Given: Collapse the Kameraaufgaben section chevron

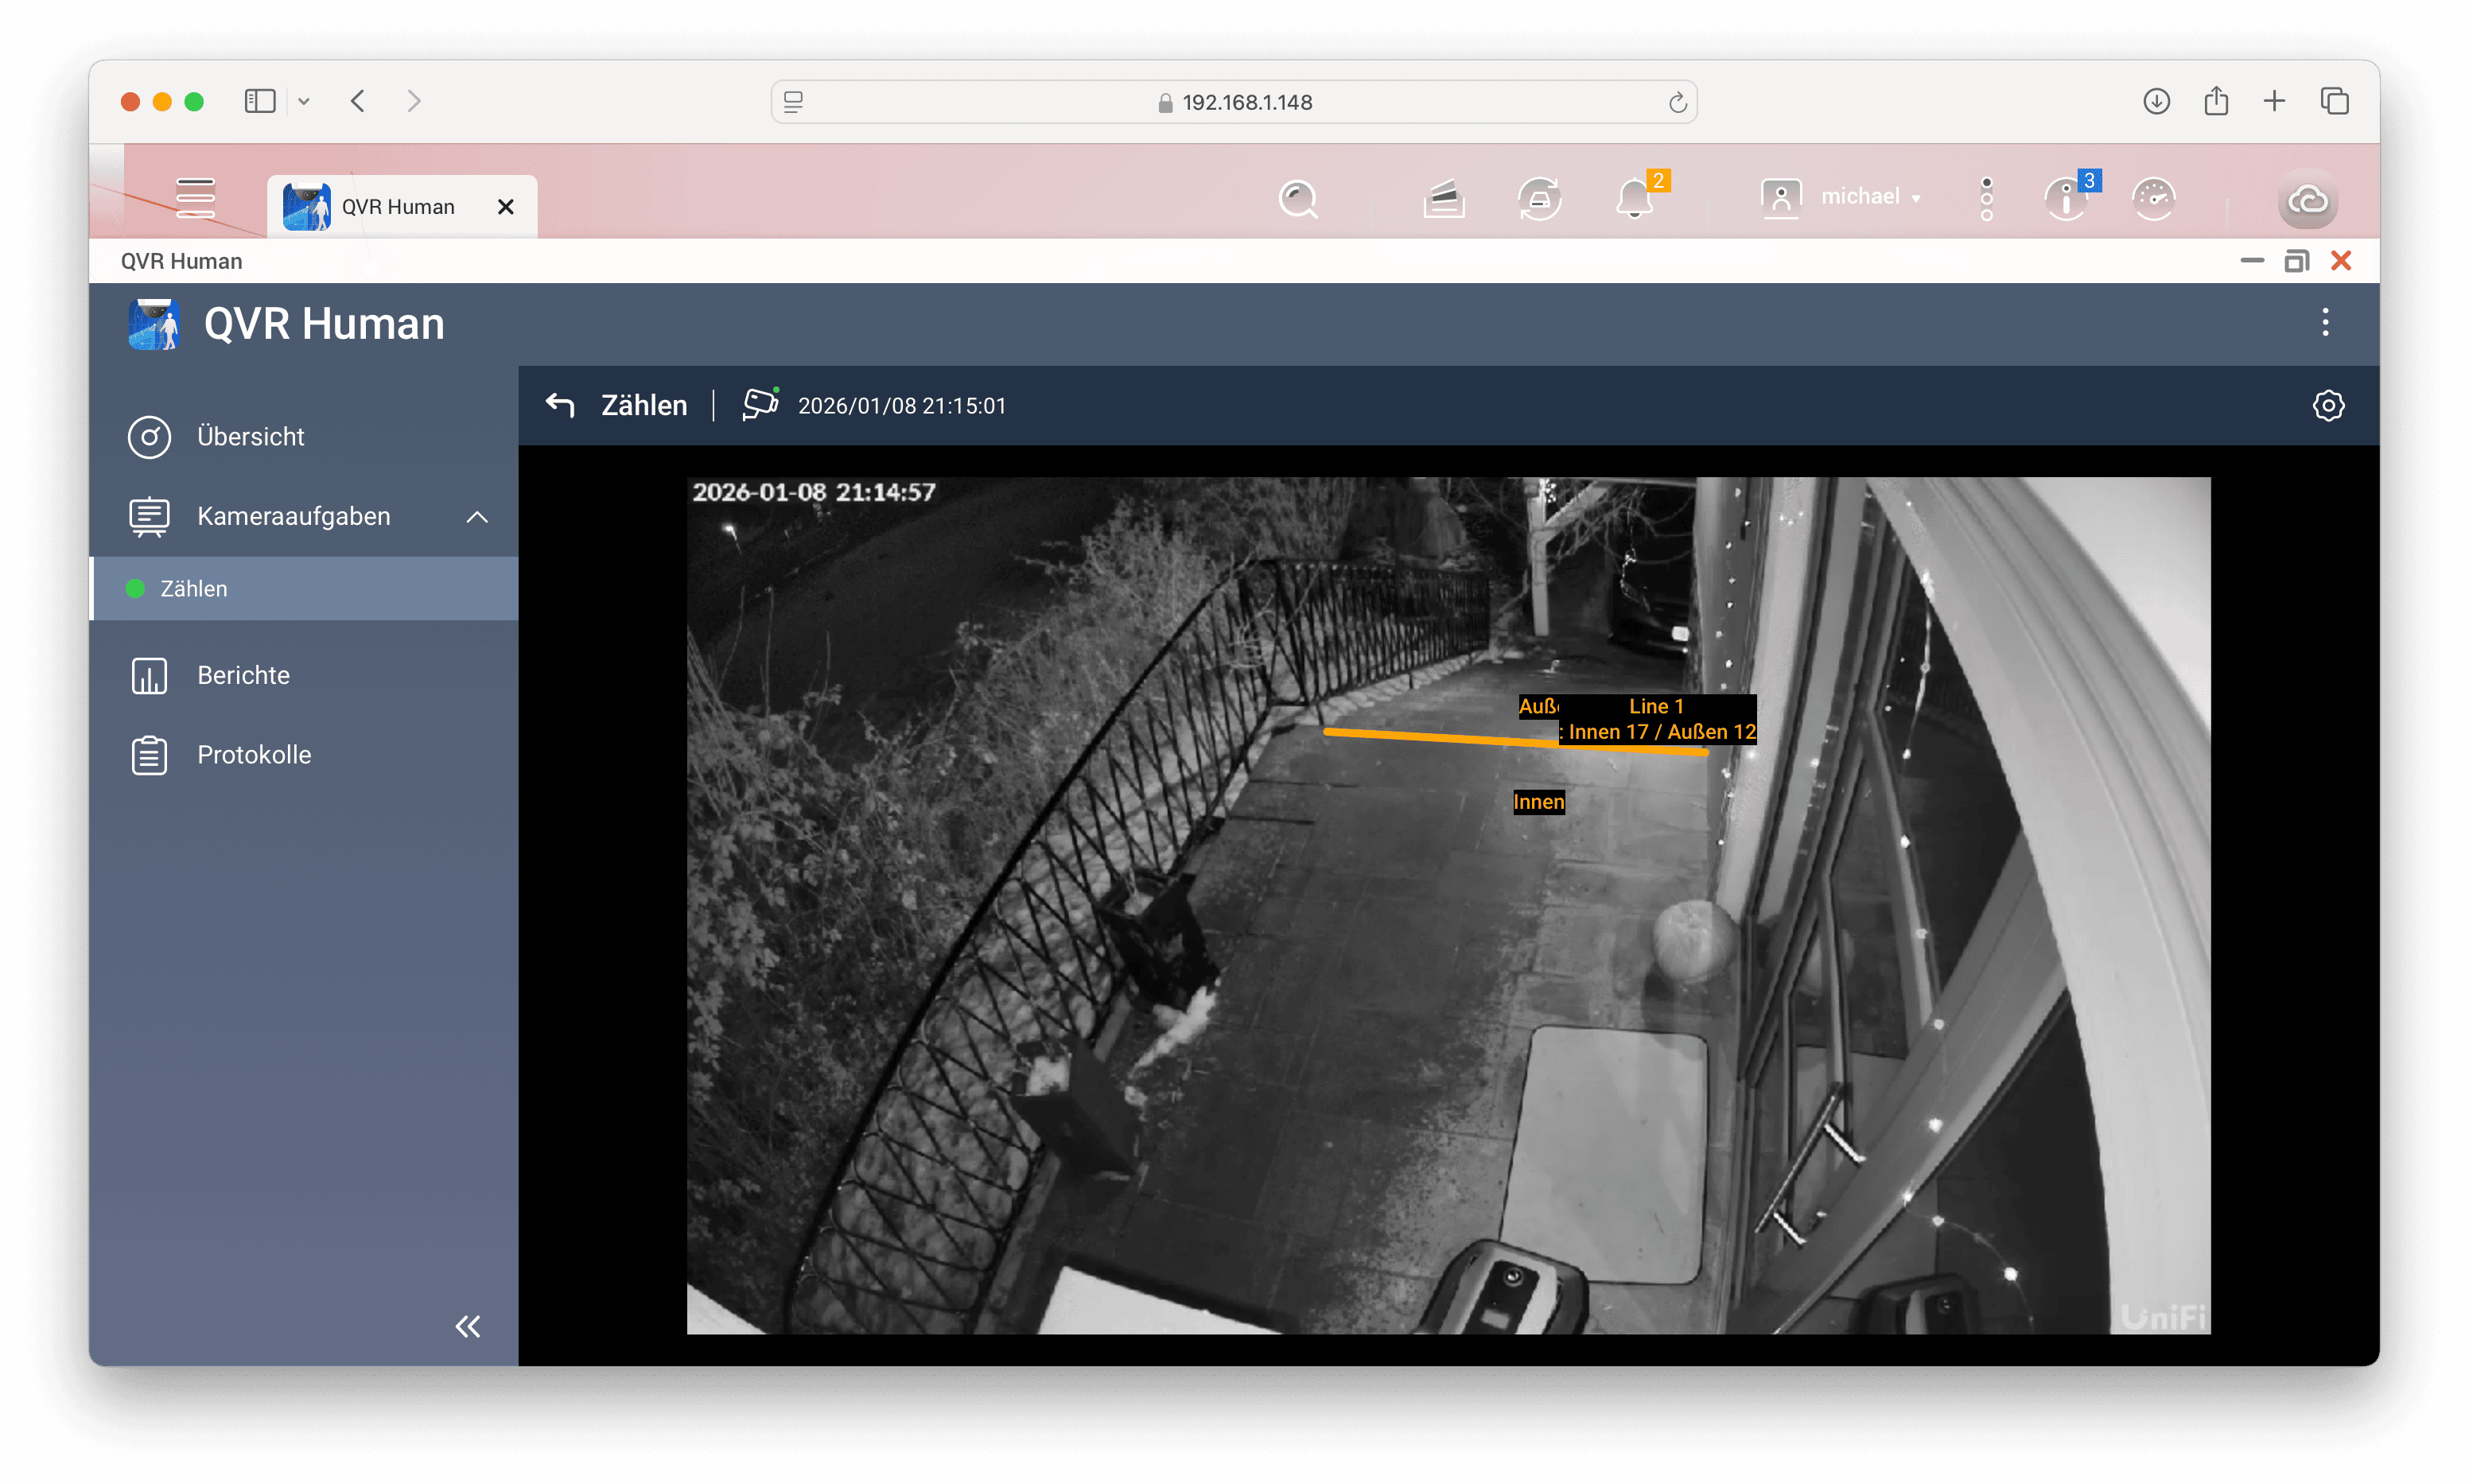Looking at the screenshot, I should [477, 517].
